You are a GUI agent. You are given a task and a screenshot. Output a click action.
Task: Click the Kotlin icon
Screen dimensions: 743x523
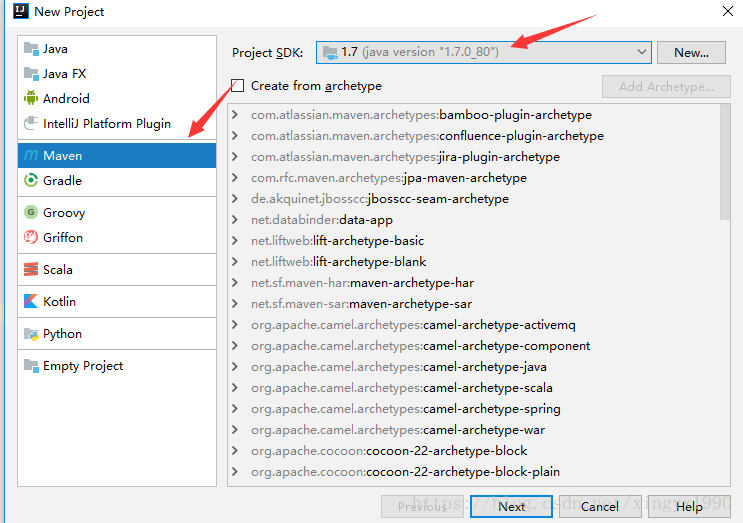click(x=30, y=302)
